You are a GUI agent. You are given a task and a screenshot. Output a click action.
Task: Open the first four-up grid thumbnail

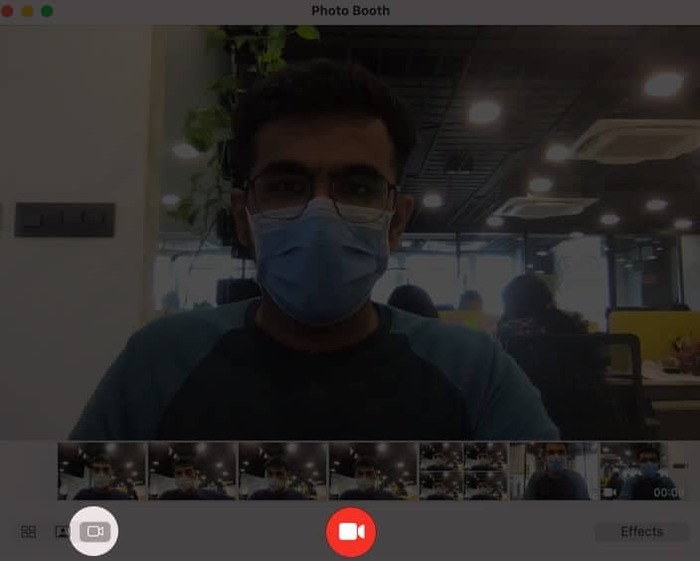441,471
